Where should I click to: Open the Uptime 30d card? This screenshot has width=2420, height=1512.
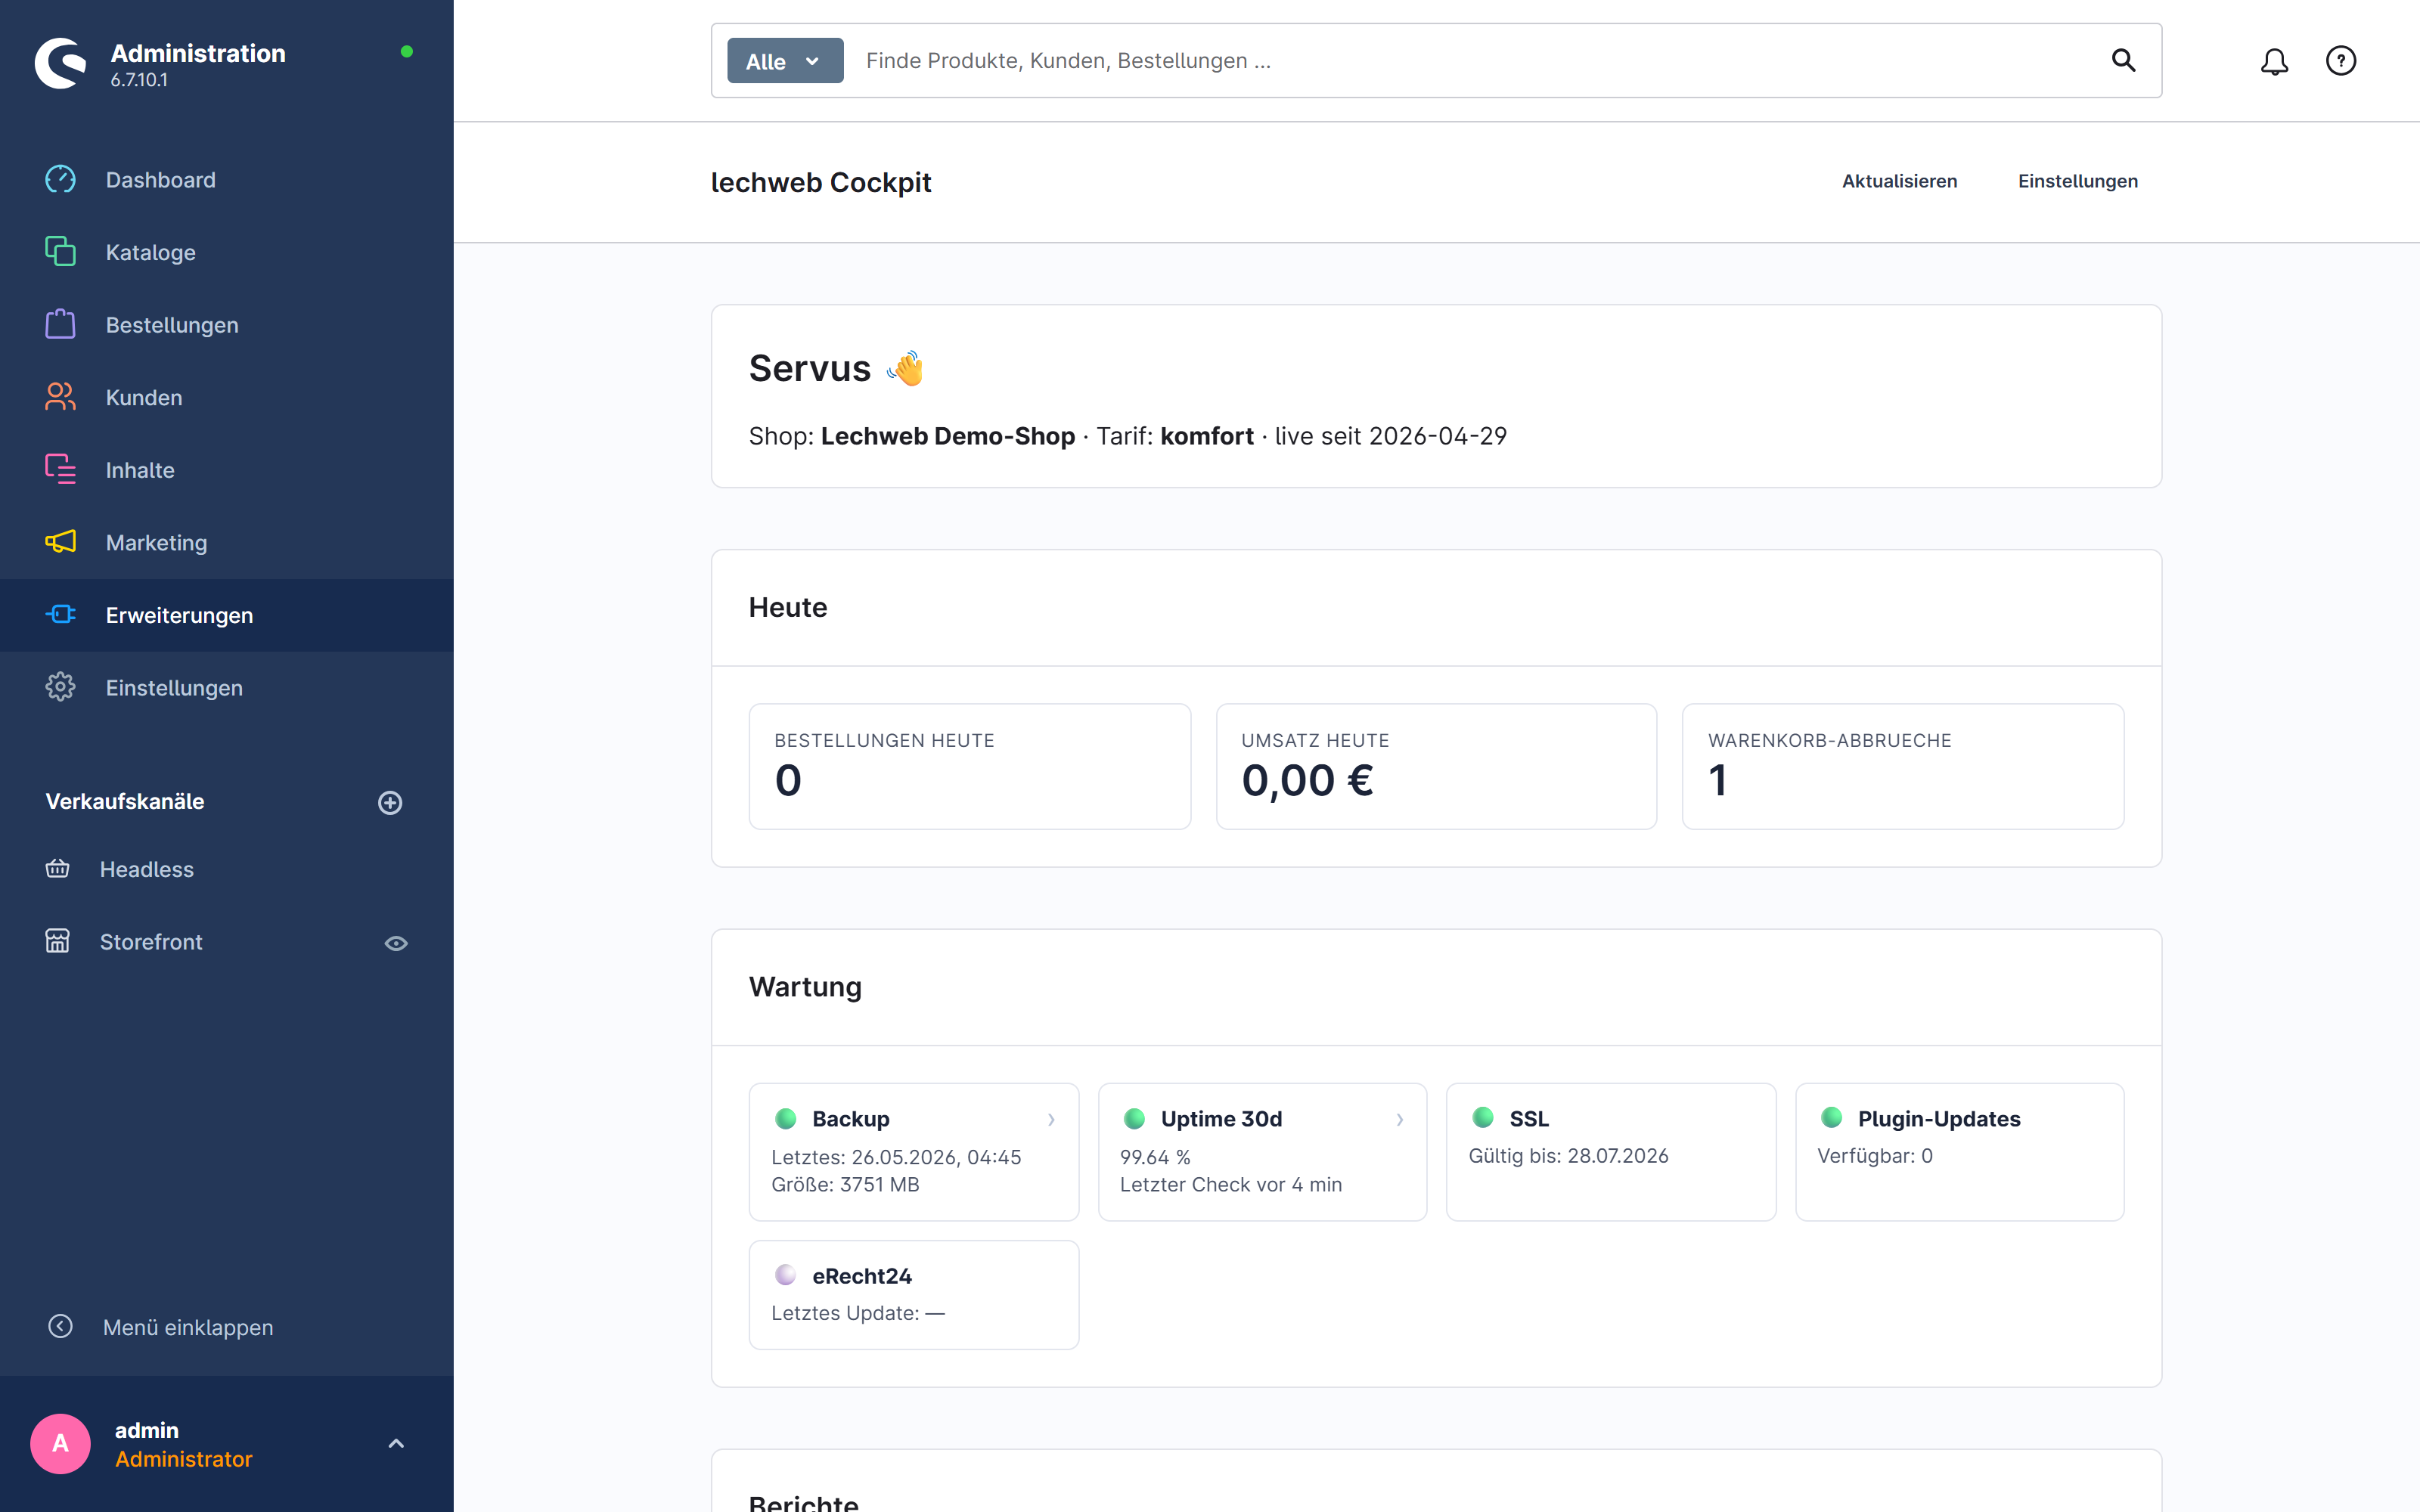click(x=1262, y=1152)
